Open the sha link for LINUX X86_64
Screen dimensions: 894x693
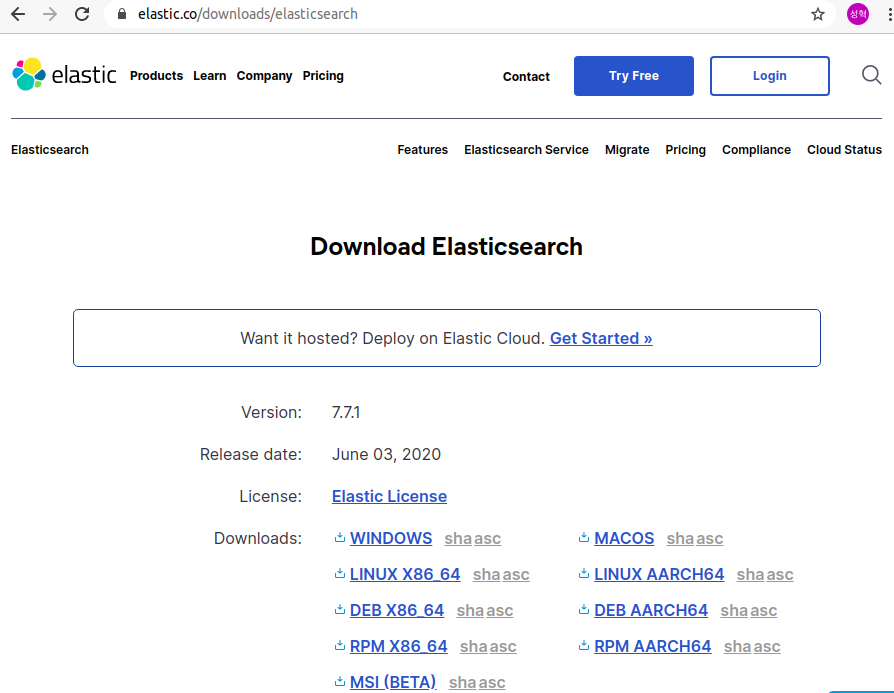[x=486, y=574]
